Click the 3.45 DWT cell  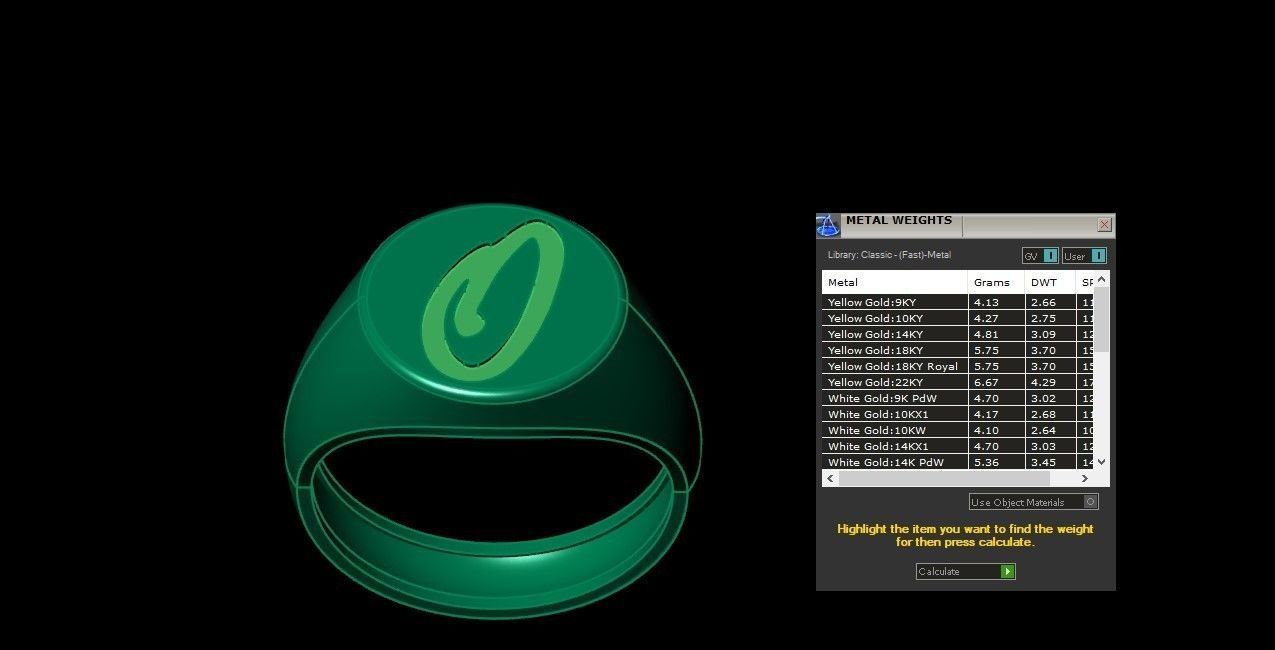click(1050, 462)
